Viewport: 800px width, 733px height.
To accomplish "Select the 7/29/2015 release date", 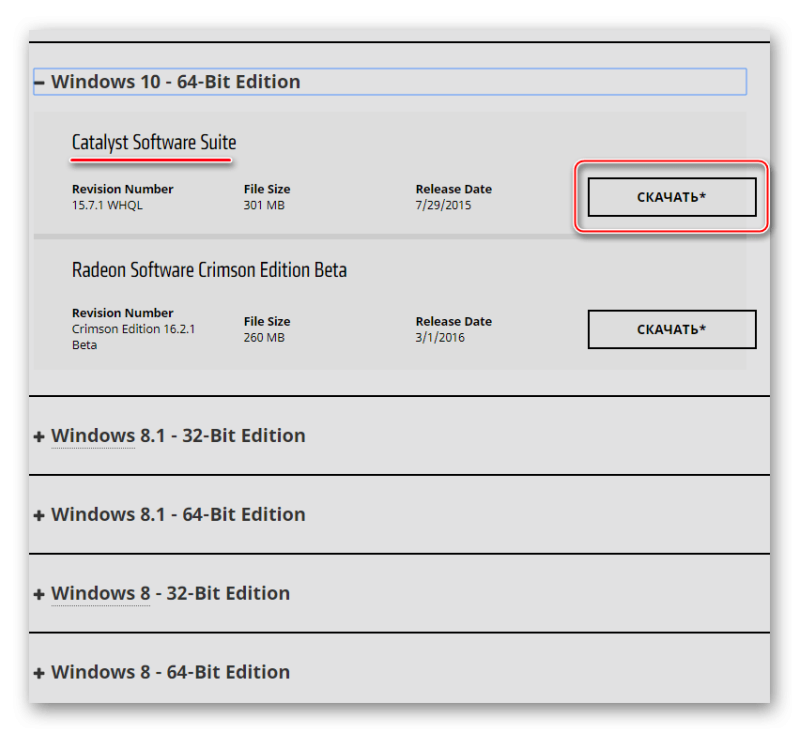I will (x=443, y=205).
